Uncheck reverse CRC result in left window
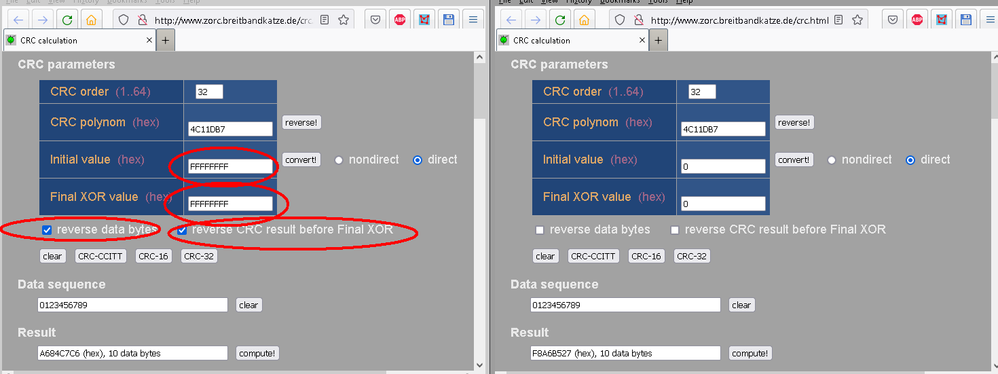The width and height of the screenshot is (998, 374). pyautogui.click(x=182, y=230)
